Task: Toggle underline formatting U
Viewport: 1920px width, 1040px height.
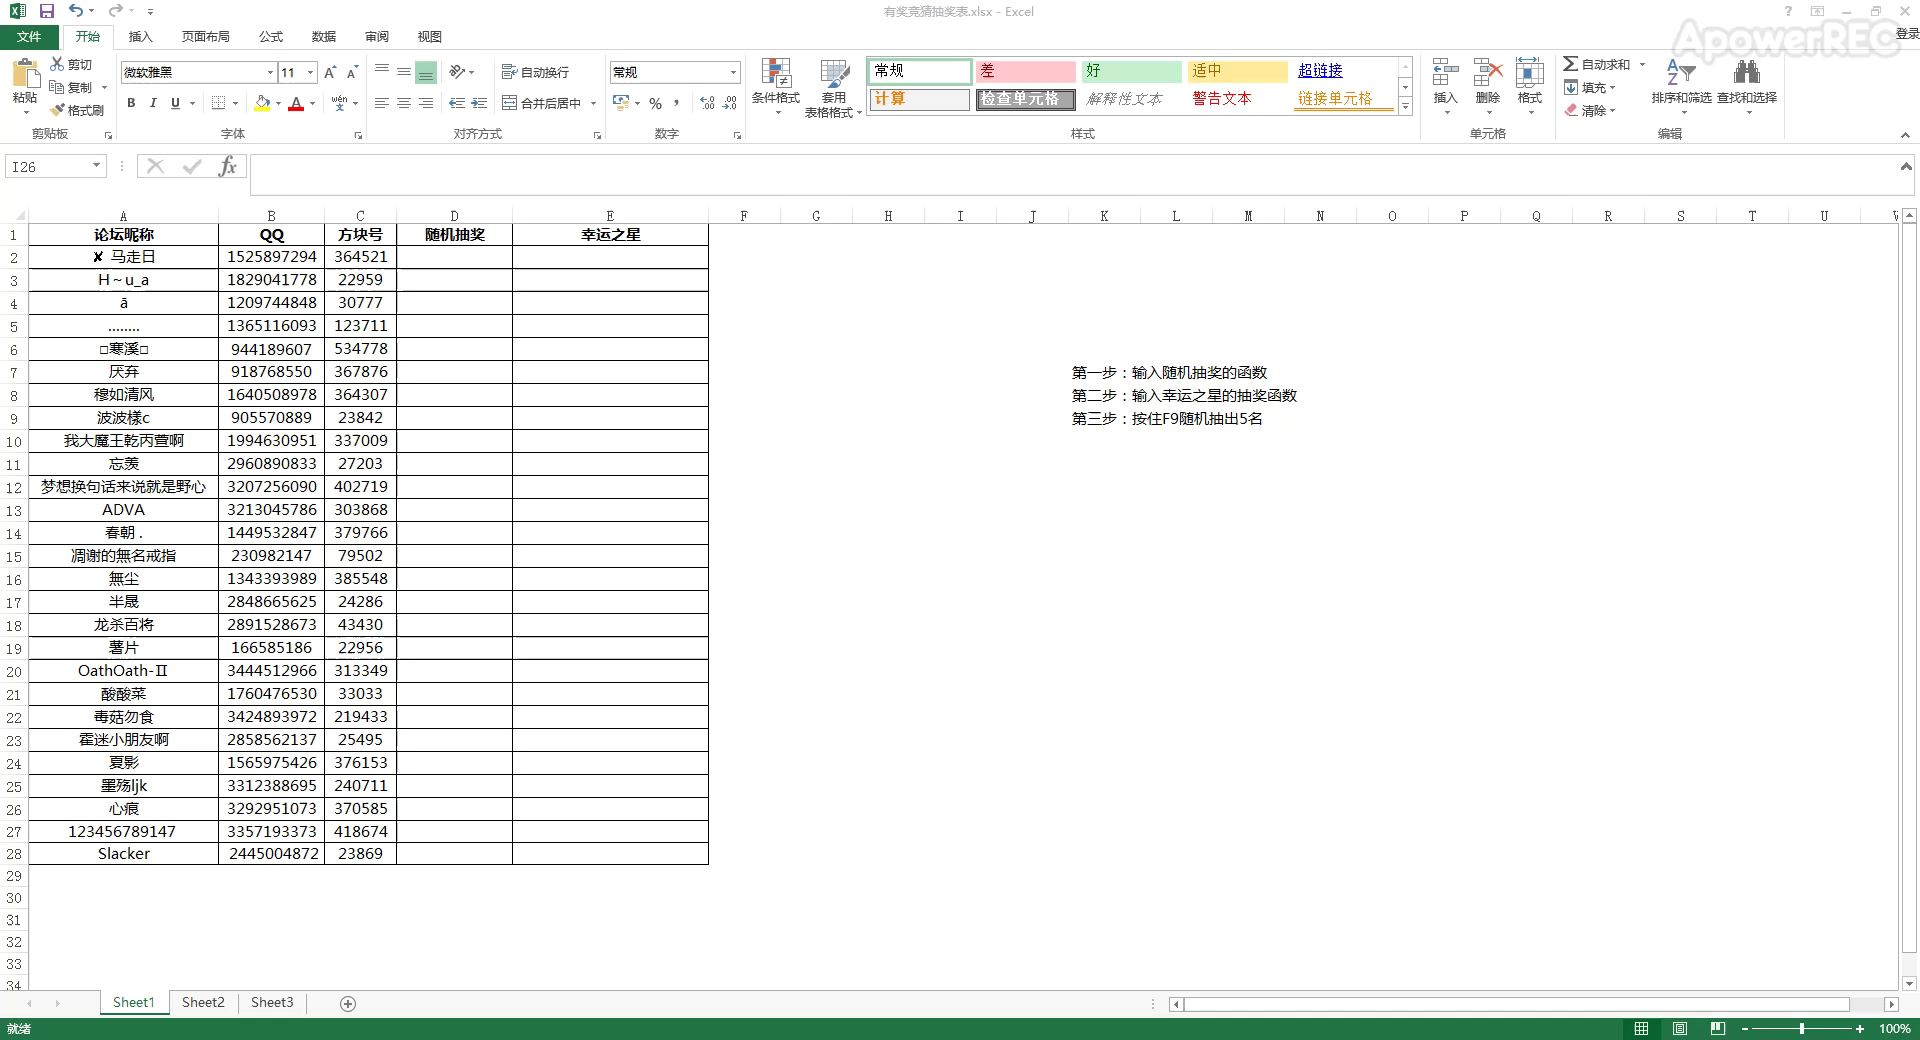Action: click(x=175, y=103)
